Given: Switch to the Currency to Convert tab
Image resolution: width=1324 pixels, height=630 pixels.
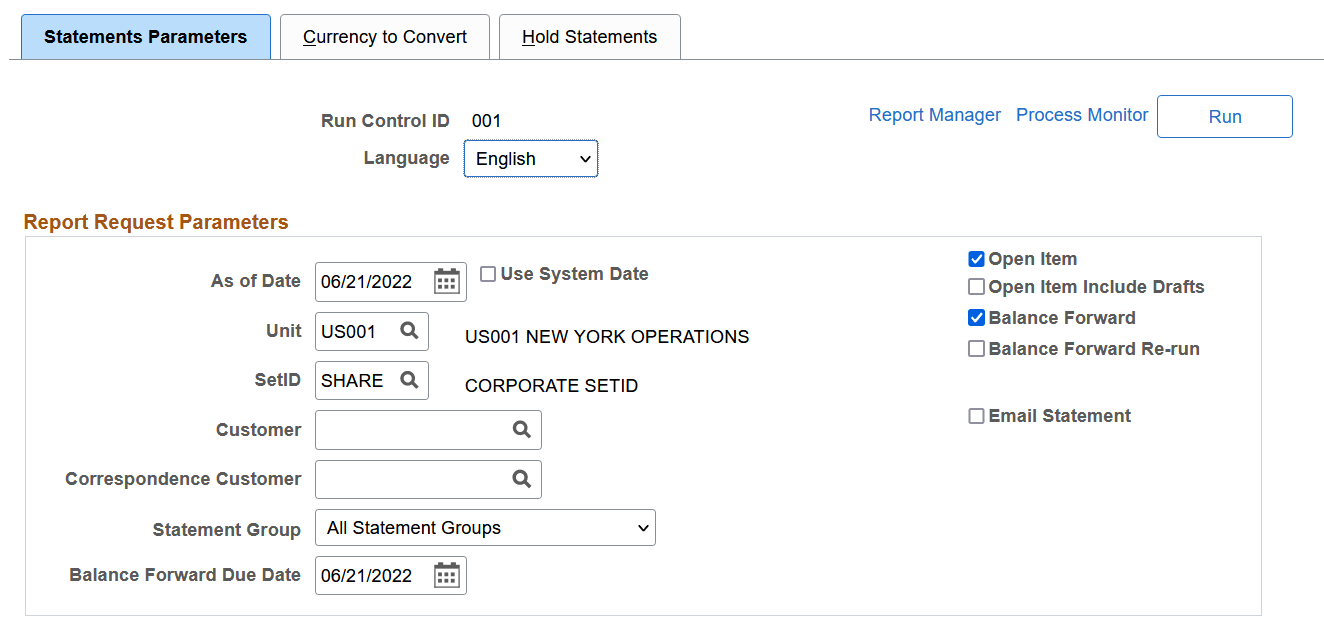Looking at the screenshot, I should 384,36.
